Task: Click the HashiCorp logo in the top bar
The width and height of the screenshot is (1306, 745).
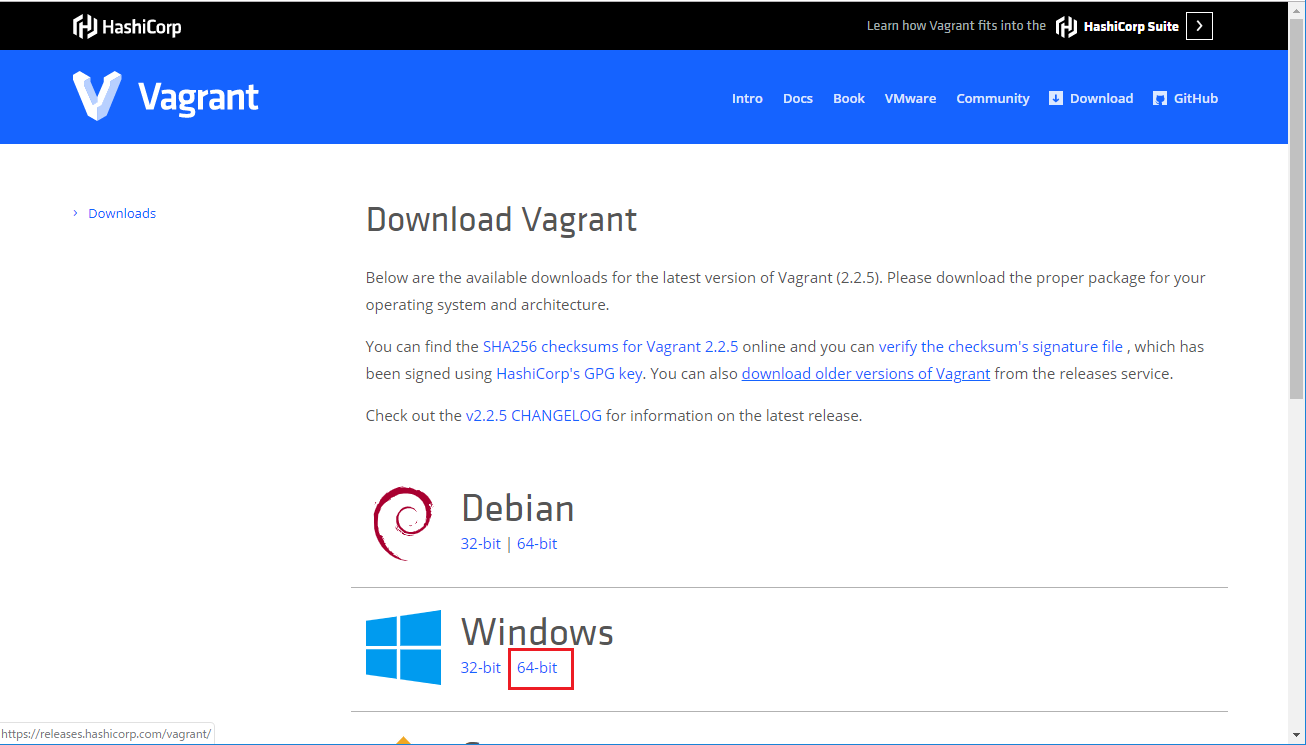Action: pyautogui.click(x=127, y=26)
